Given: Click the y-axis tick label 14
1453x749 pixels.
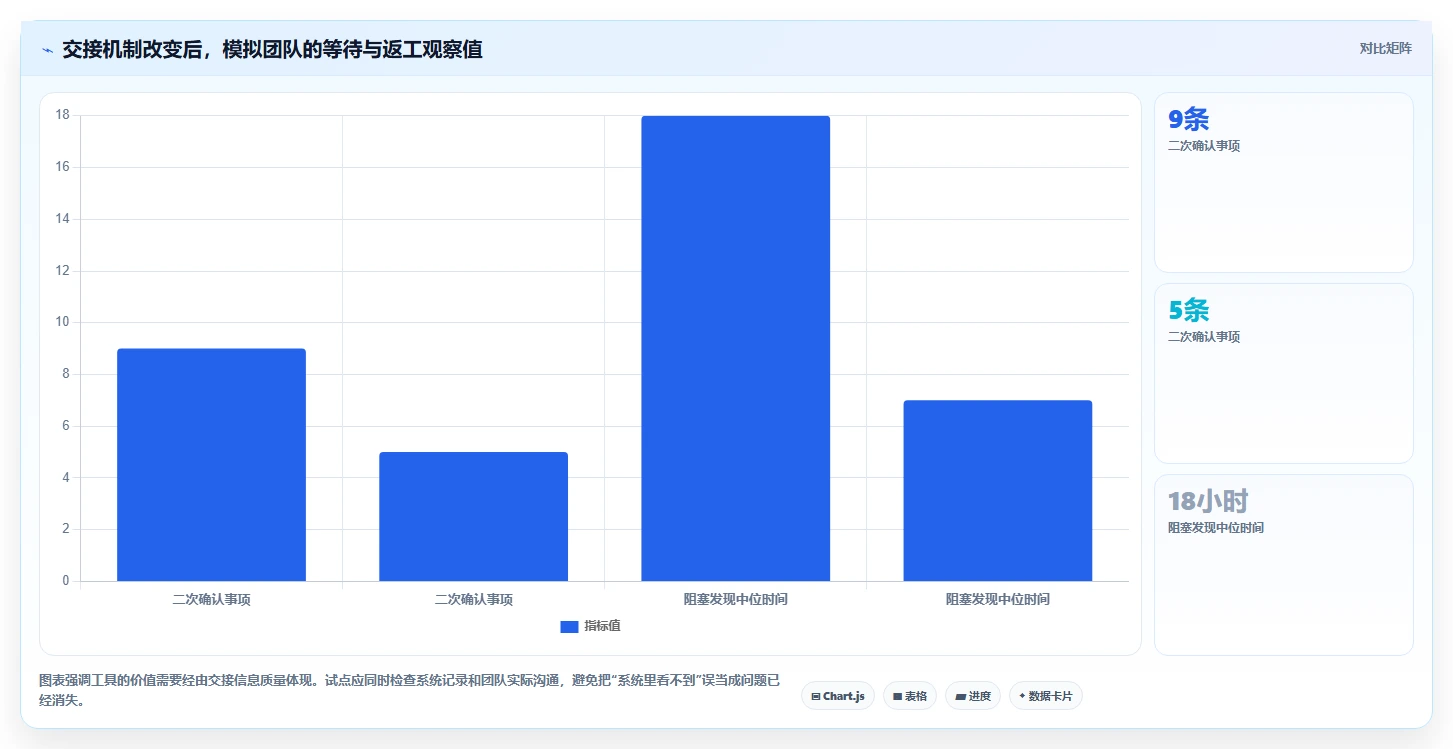Looking at the screenshot, I should [x=62, y=219].
